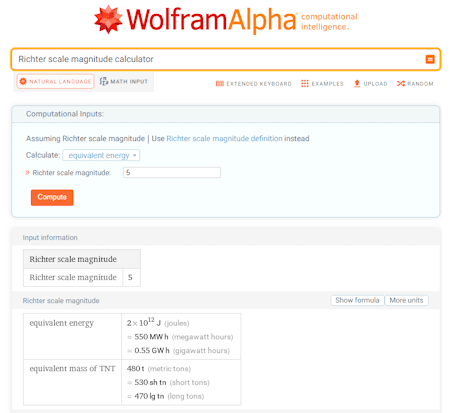Click the WolframAlpha wordmark text
450x413 pixels.
[211, 20]
